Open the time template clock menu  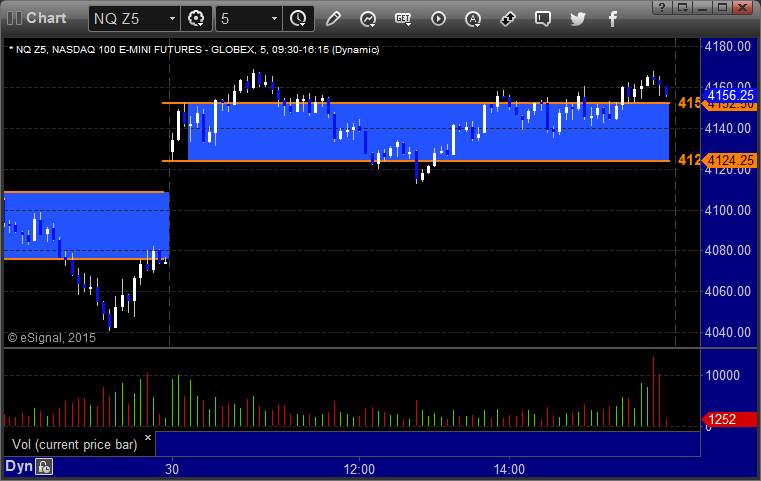(298, 18)
